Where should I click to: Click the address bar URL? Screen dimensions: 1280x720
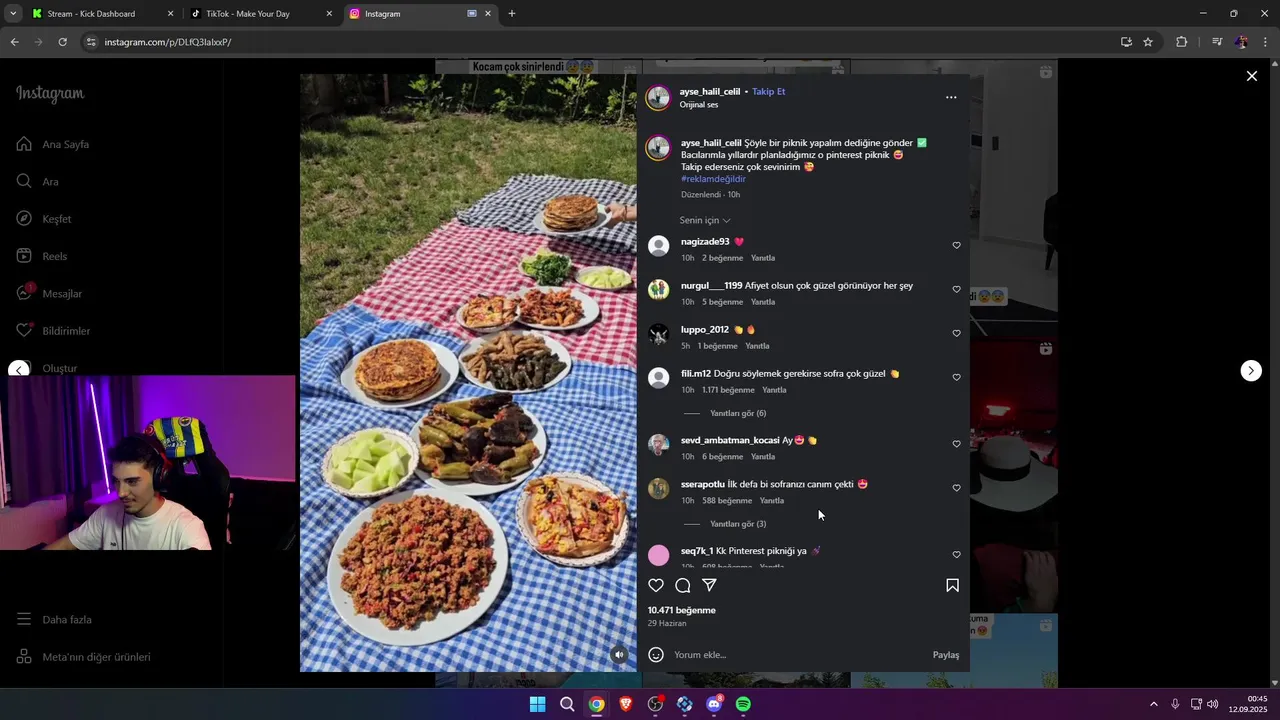pos(168,42)
